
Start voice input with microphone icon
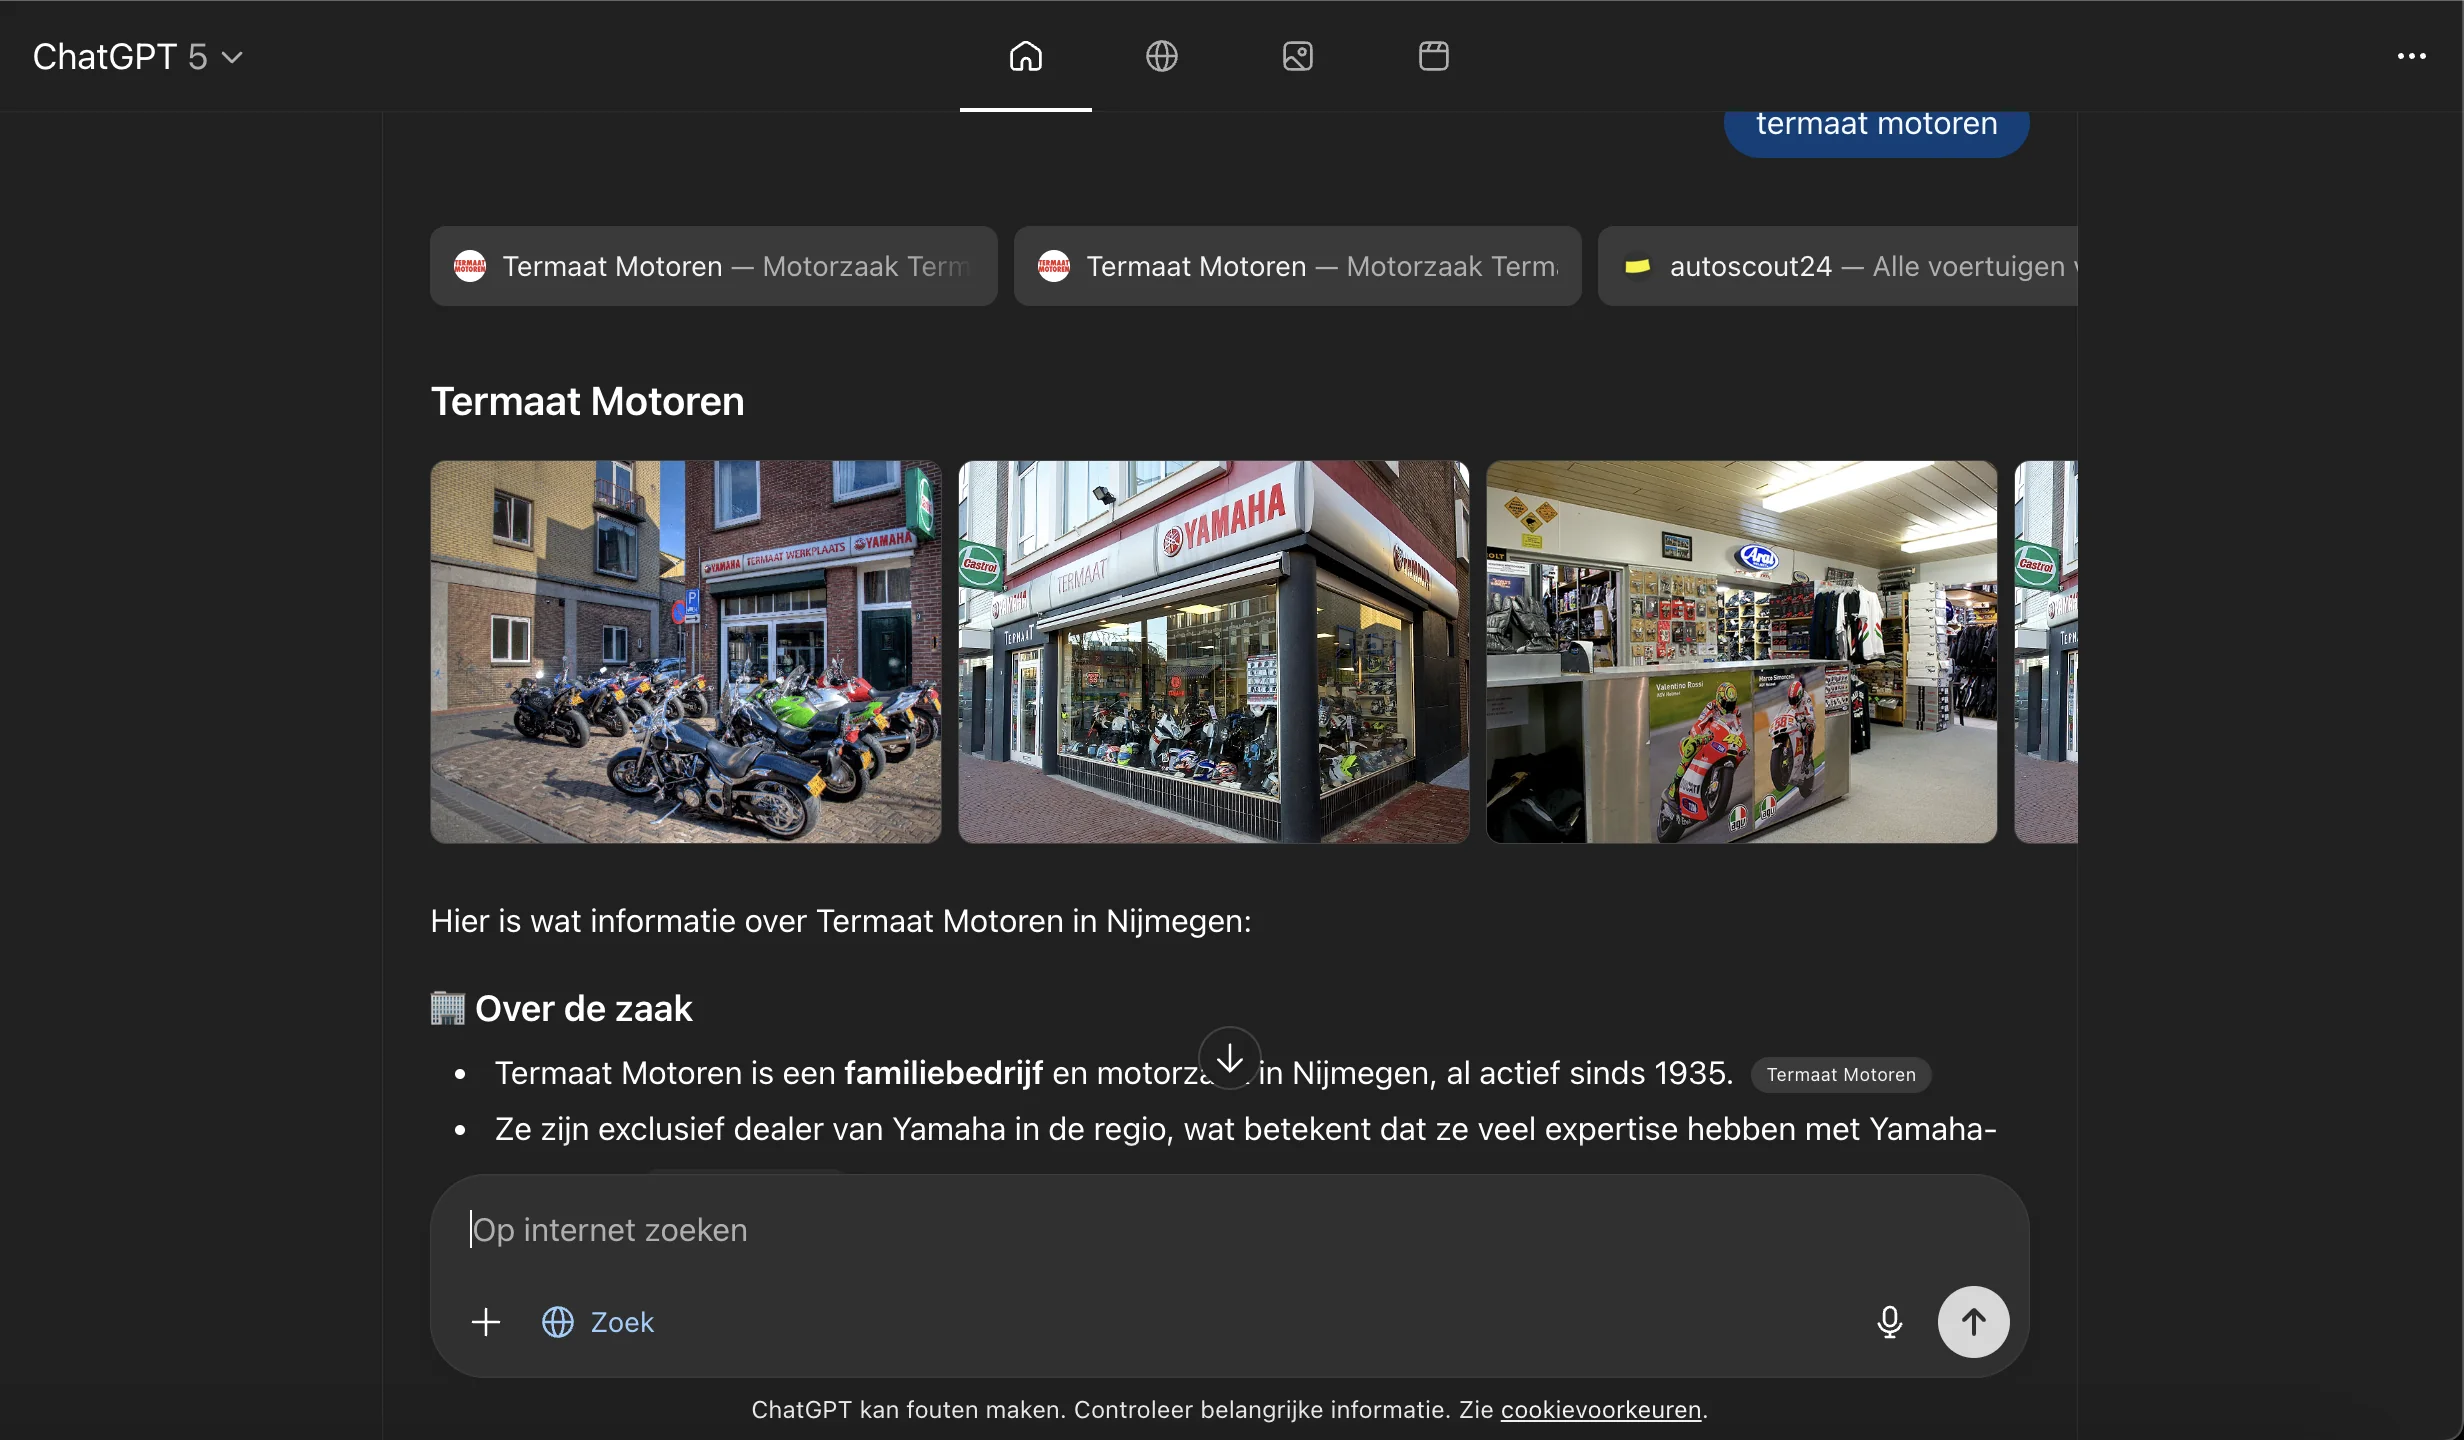coord(1889,1322)
